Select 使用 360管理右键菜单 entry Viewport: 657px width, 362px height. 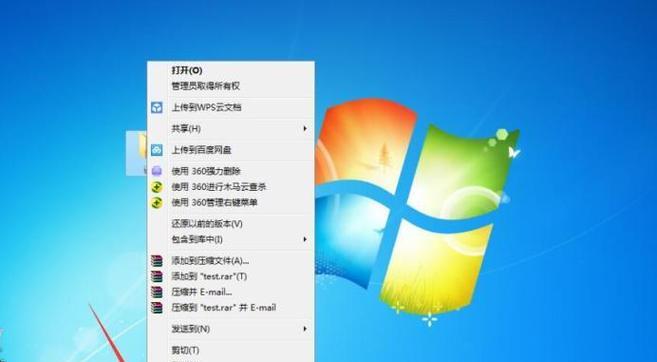tap(230, 203)
